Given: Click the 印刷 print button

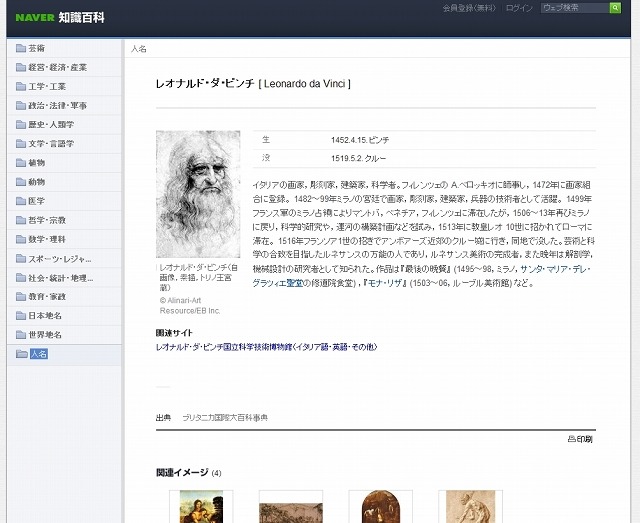Looking at the screenshot, I should click(x=580, y=439).
